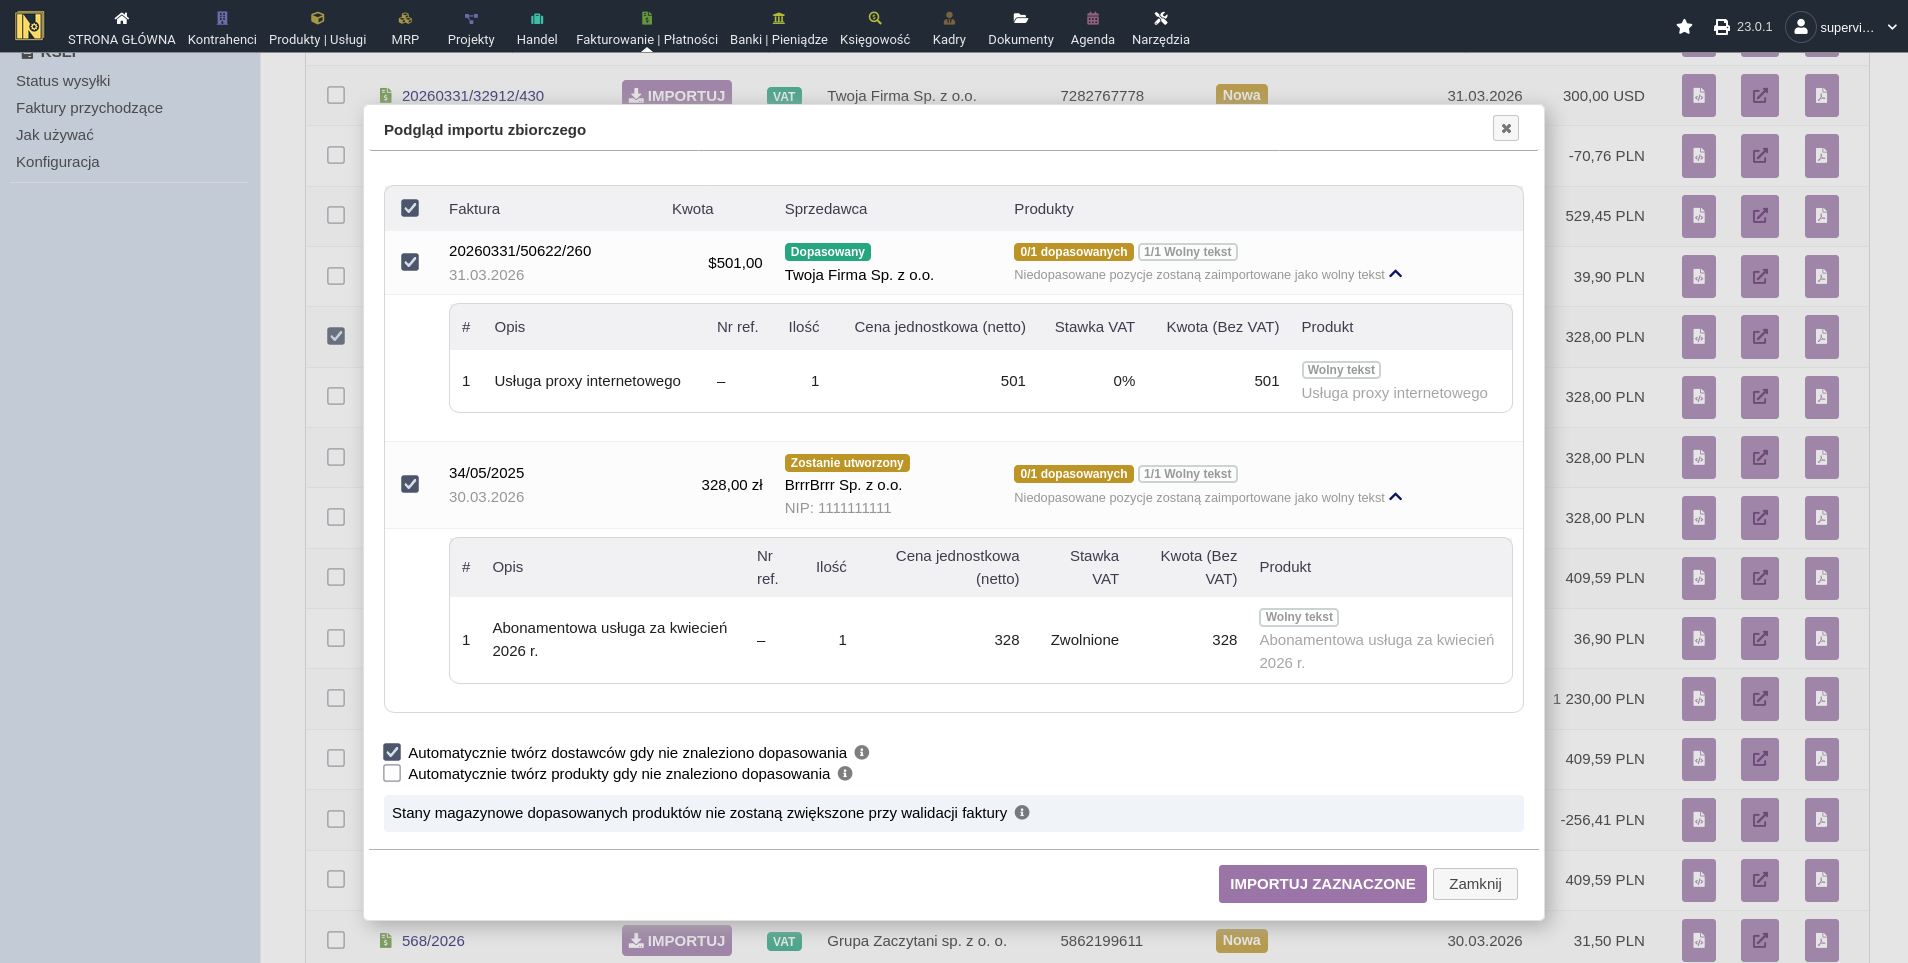Enable automatic product creation checkbox
Viewport: 1908px width, 963px height.
pyautogui.click(x=392, y=773)
